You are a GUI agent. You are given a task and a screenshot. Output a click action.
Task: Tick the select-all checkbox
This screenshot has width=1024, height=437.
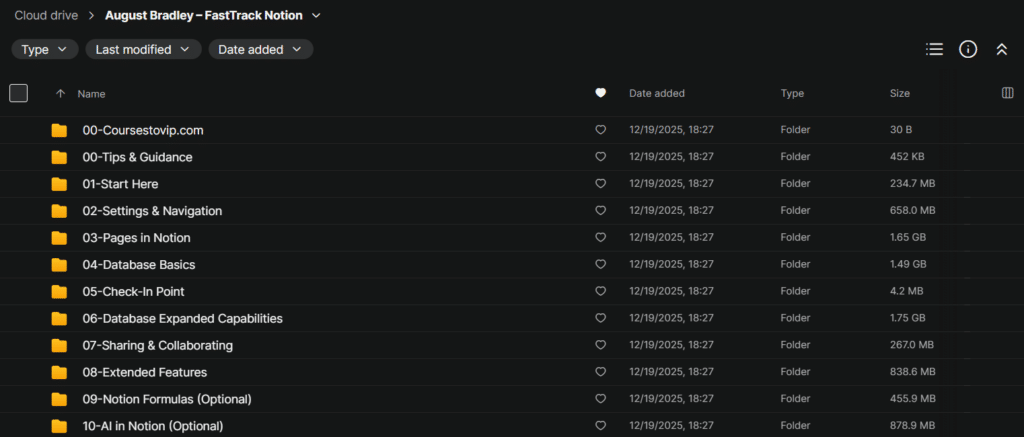[x=18, y=93]
